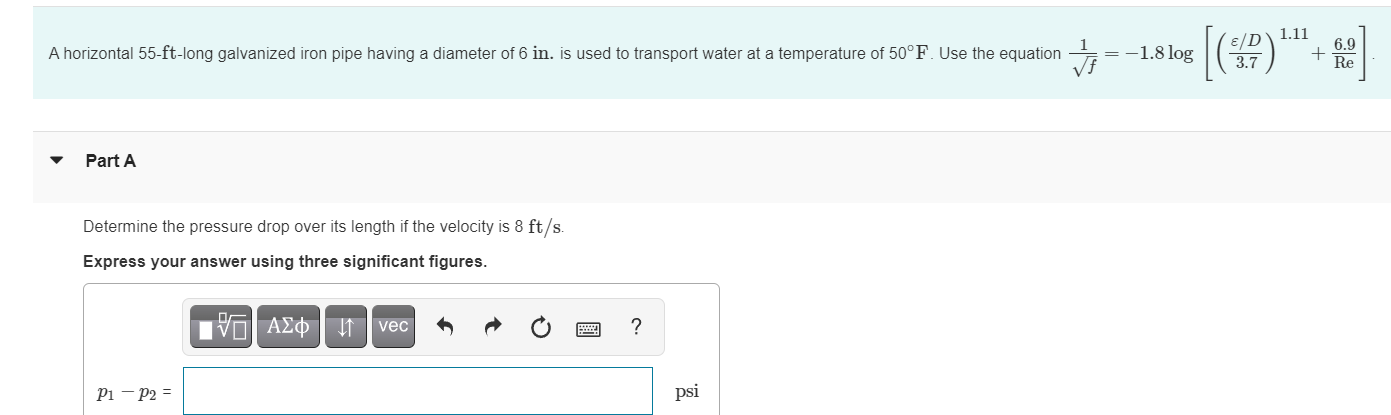This screenshot has height=415, width=1391.
Task: Click the psi unit label
Action: (x=687, y=391)
